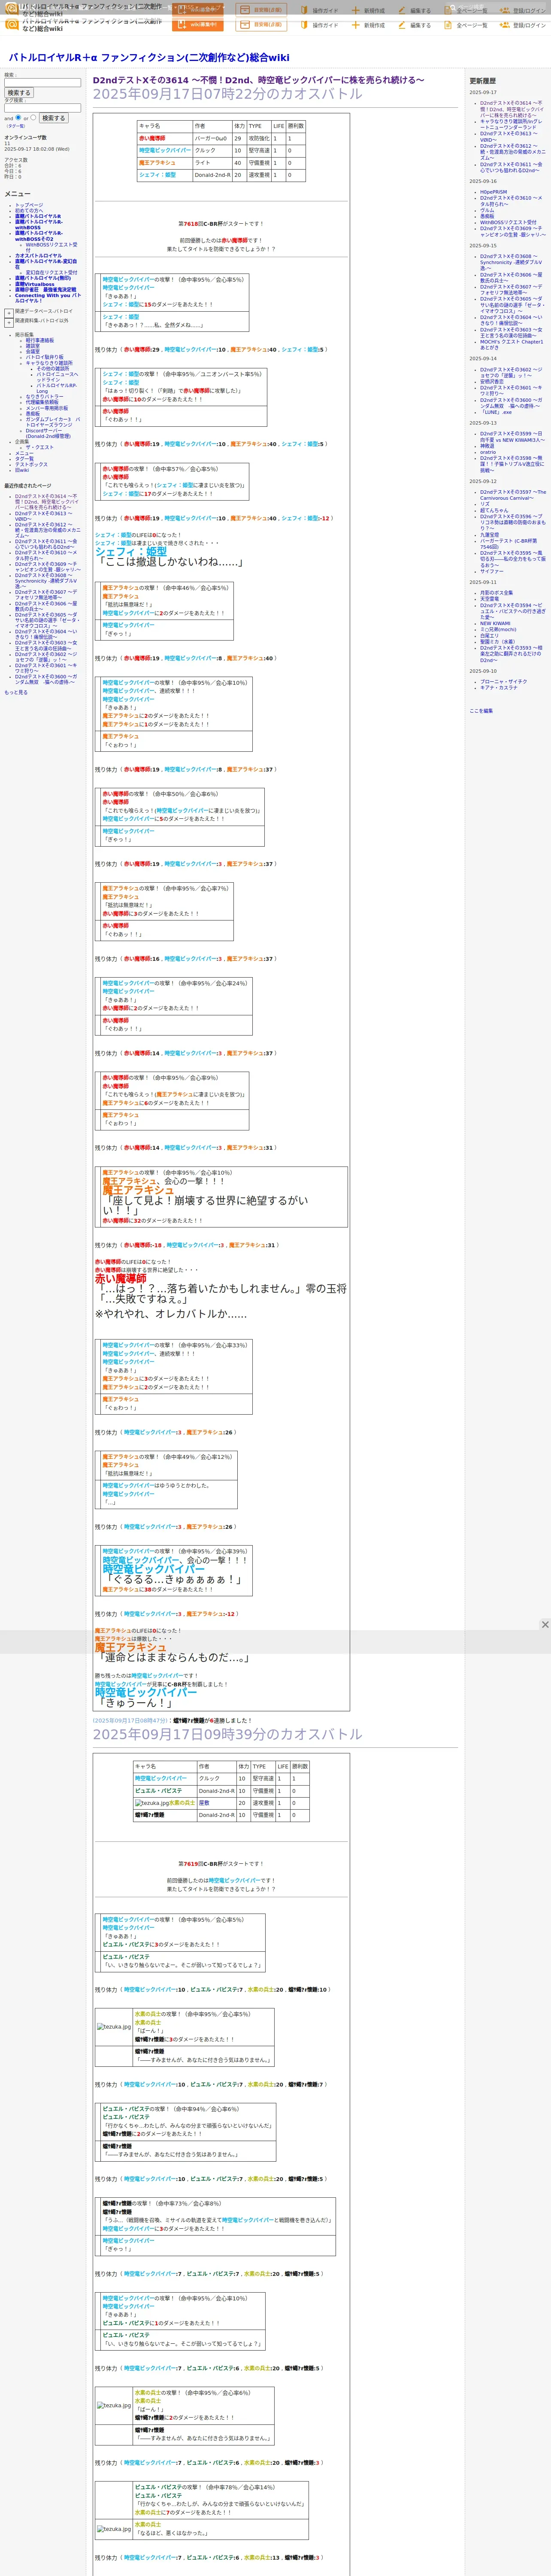Open NEW KIWAMI in 更新履歴

click(495, 623)
